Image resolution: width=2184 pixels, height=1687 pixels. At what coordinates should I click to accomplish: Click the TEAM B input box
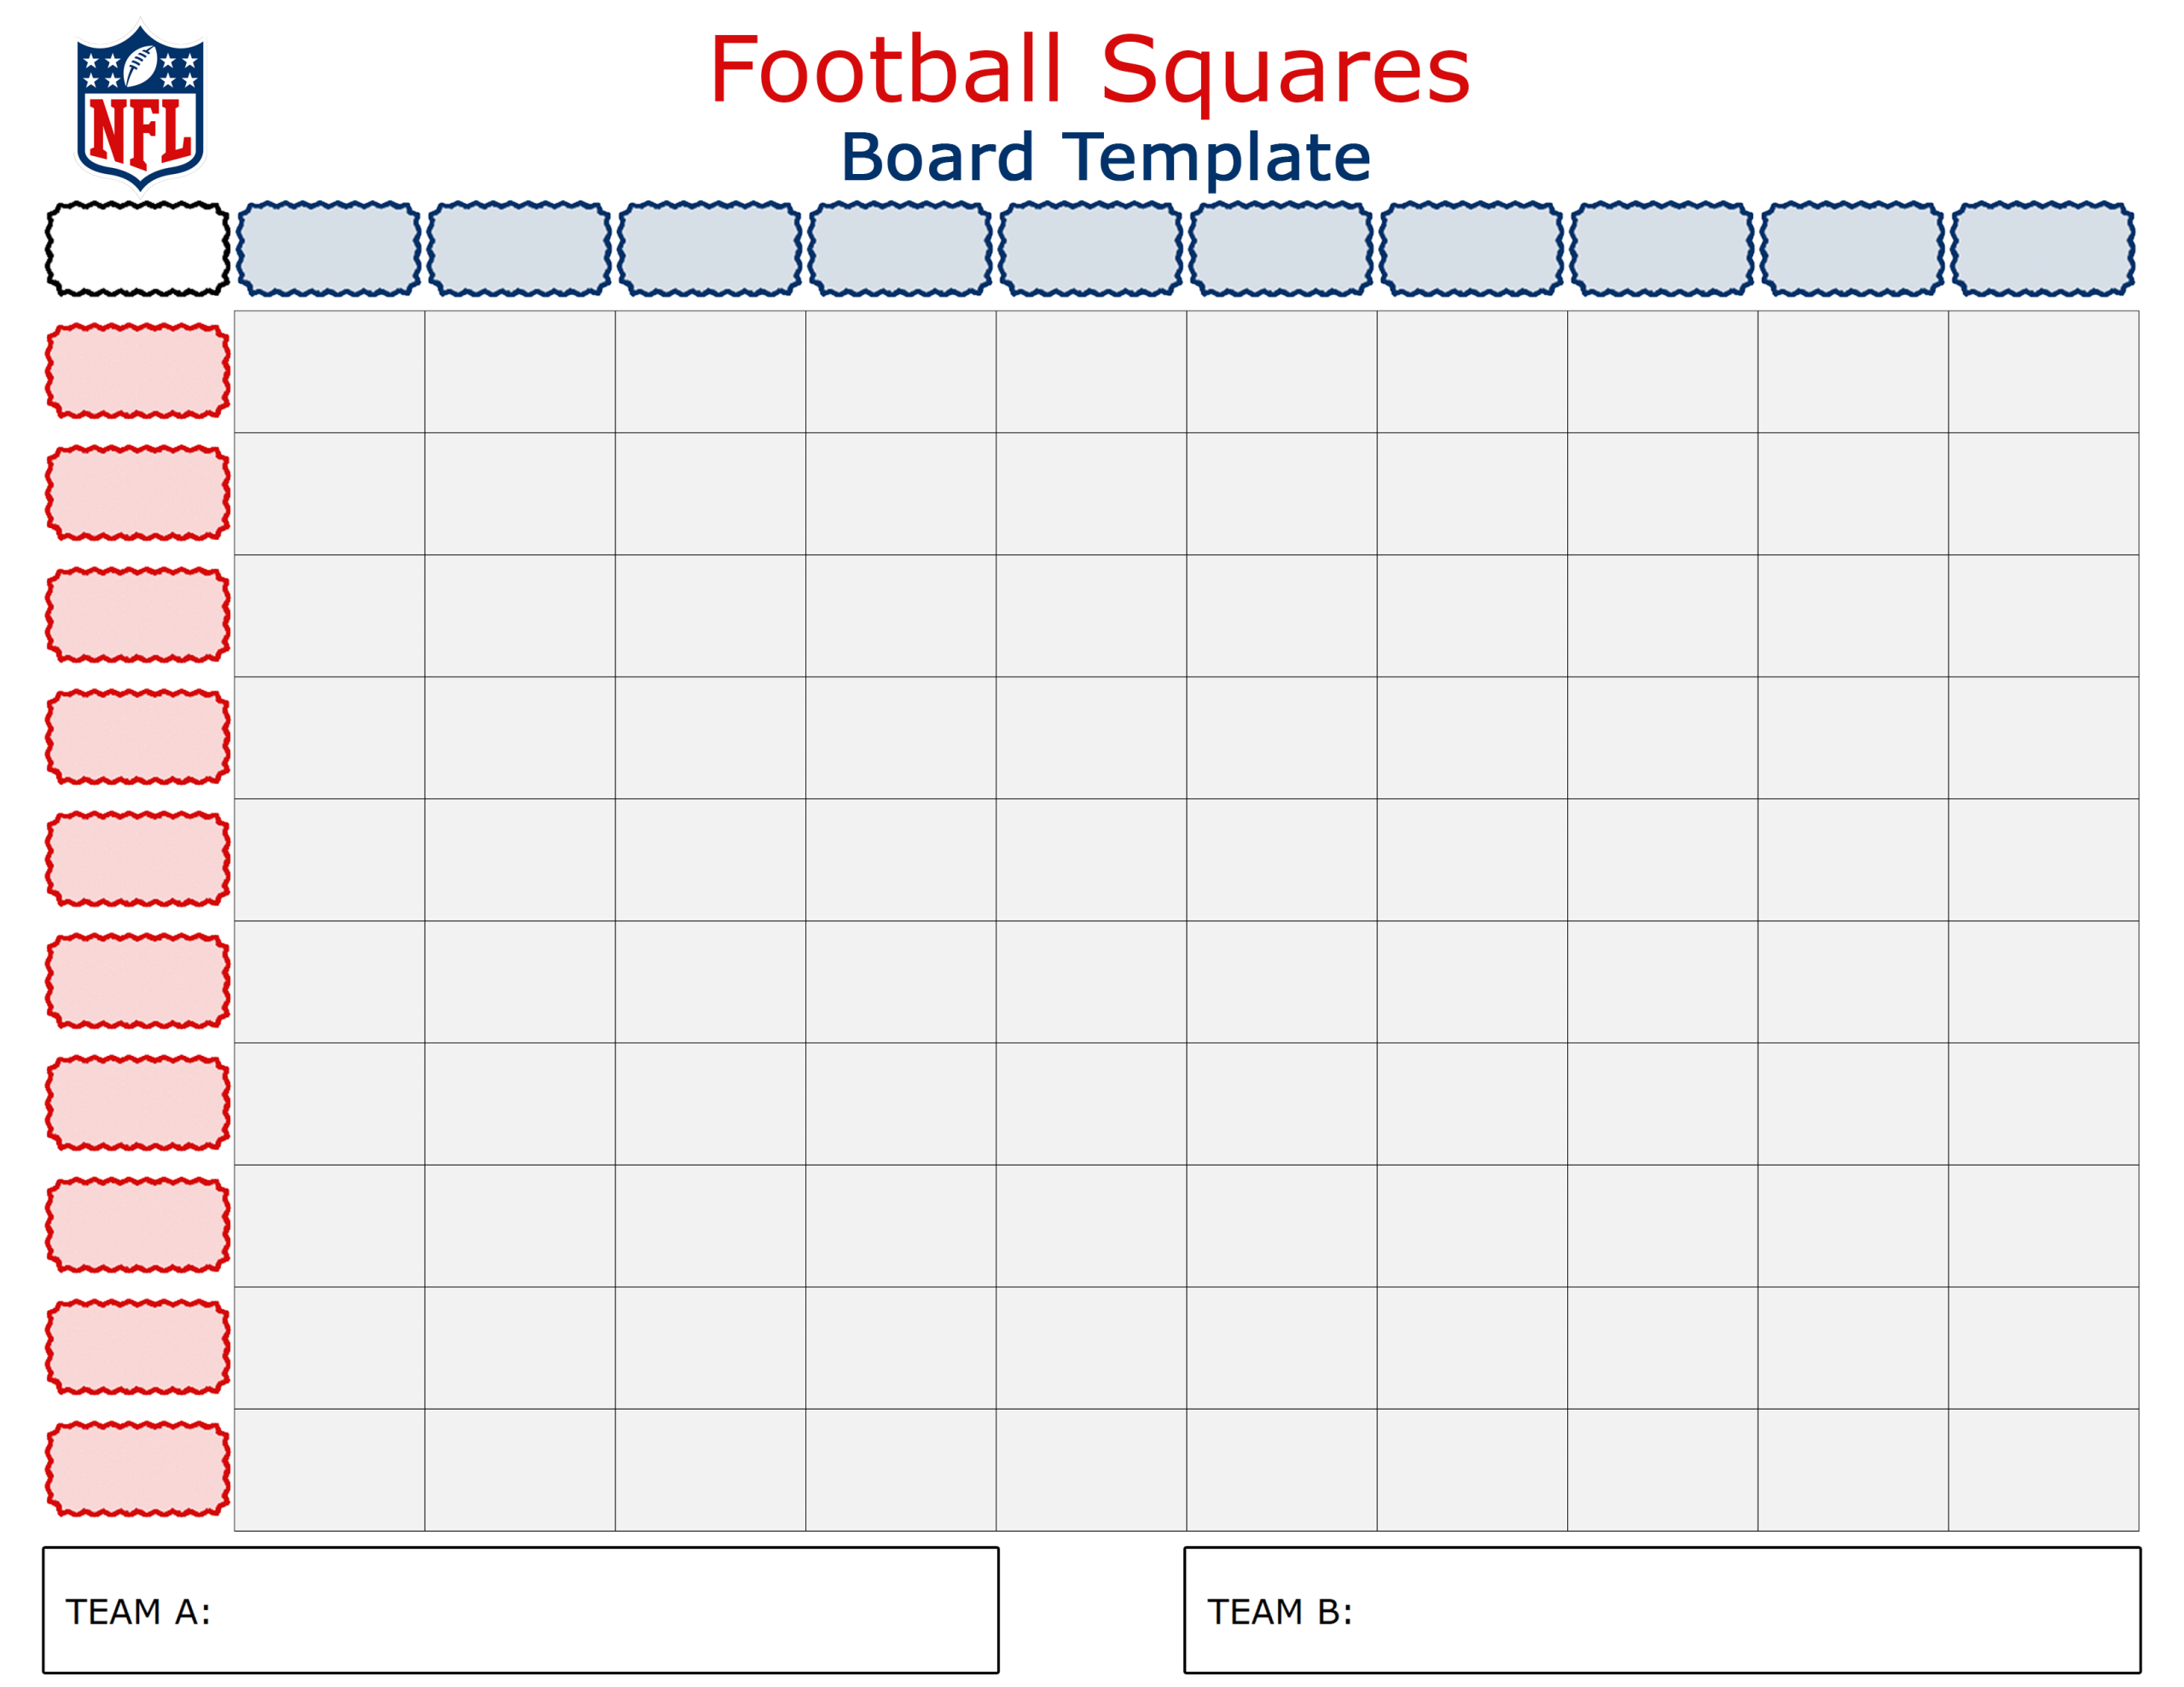pos(1662,1611)
